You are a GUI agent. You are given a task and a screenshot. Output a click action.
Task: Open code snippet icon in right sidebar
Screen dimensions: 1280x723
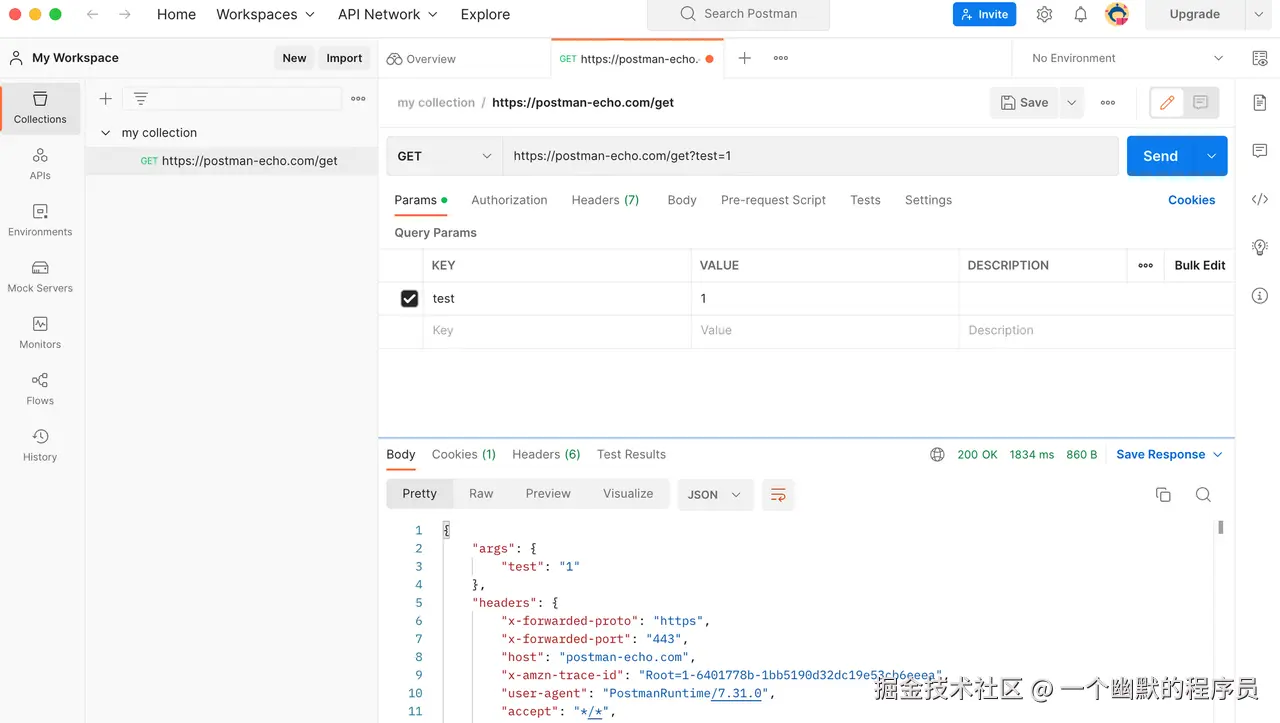tap(1260, 199)
